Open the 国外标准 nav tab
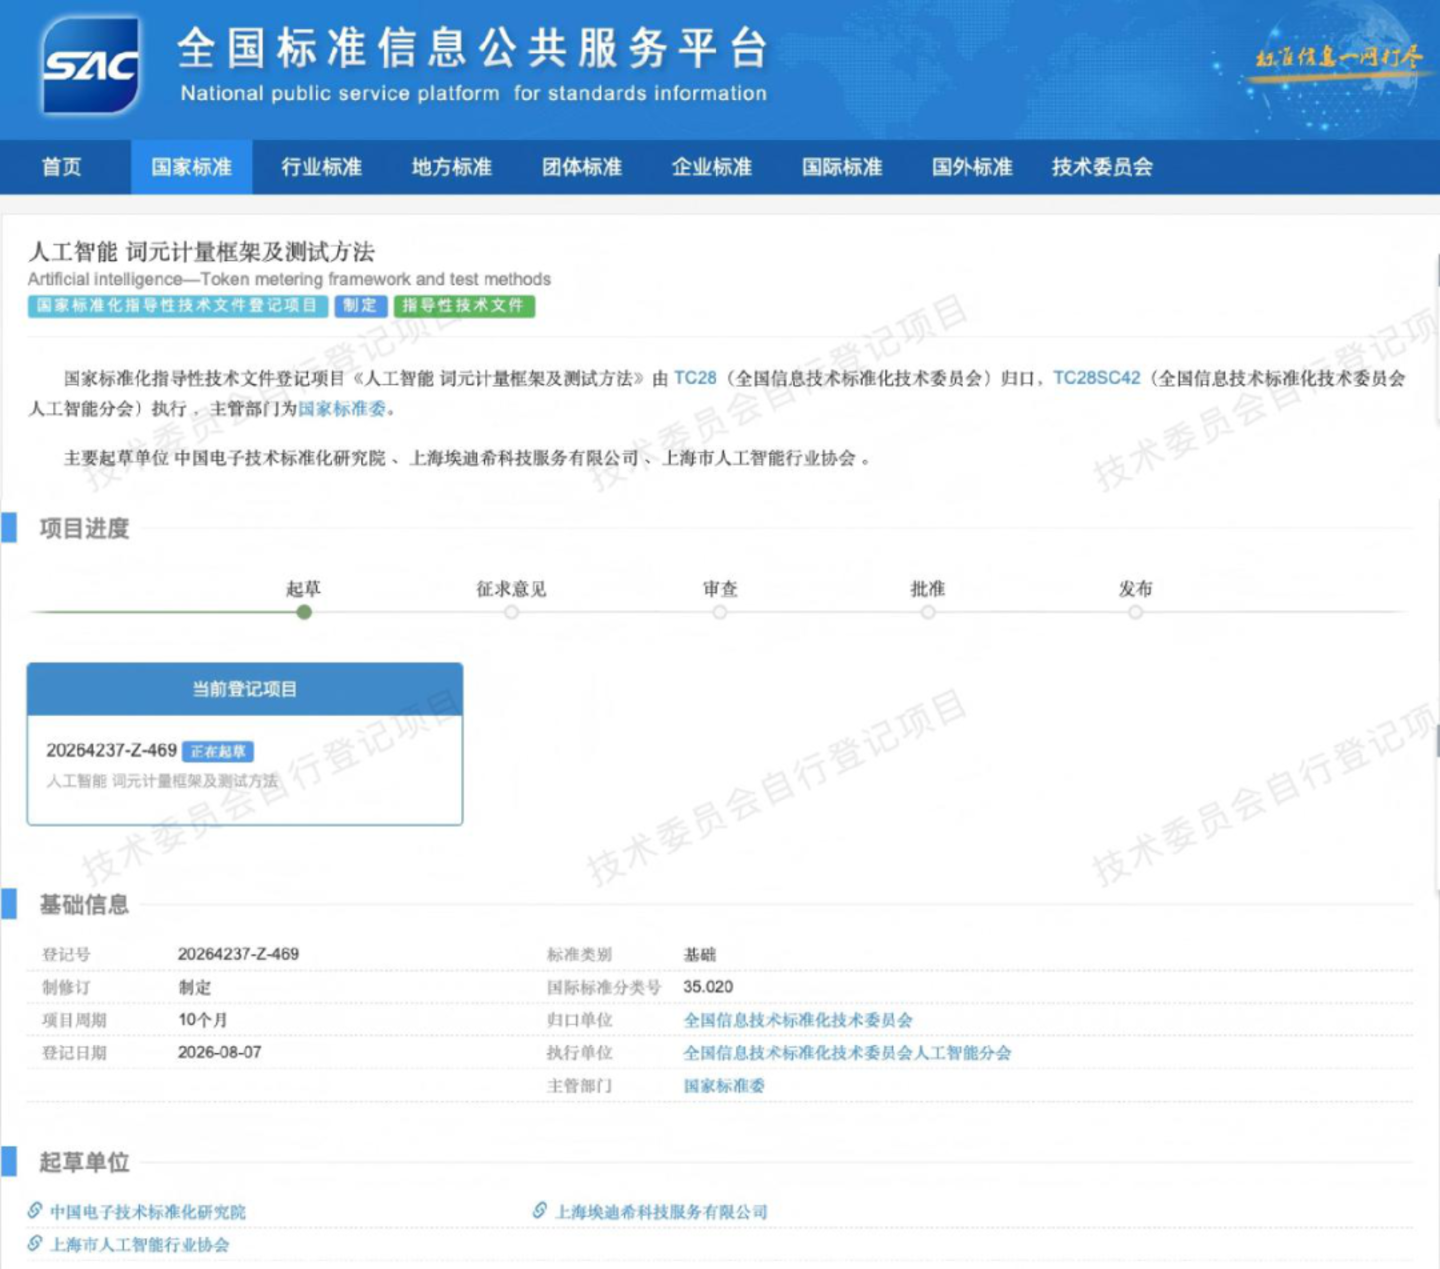 [972, 167]
